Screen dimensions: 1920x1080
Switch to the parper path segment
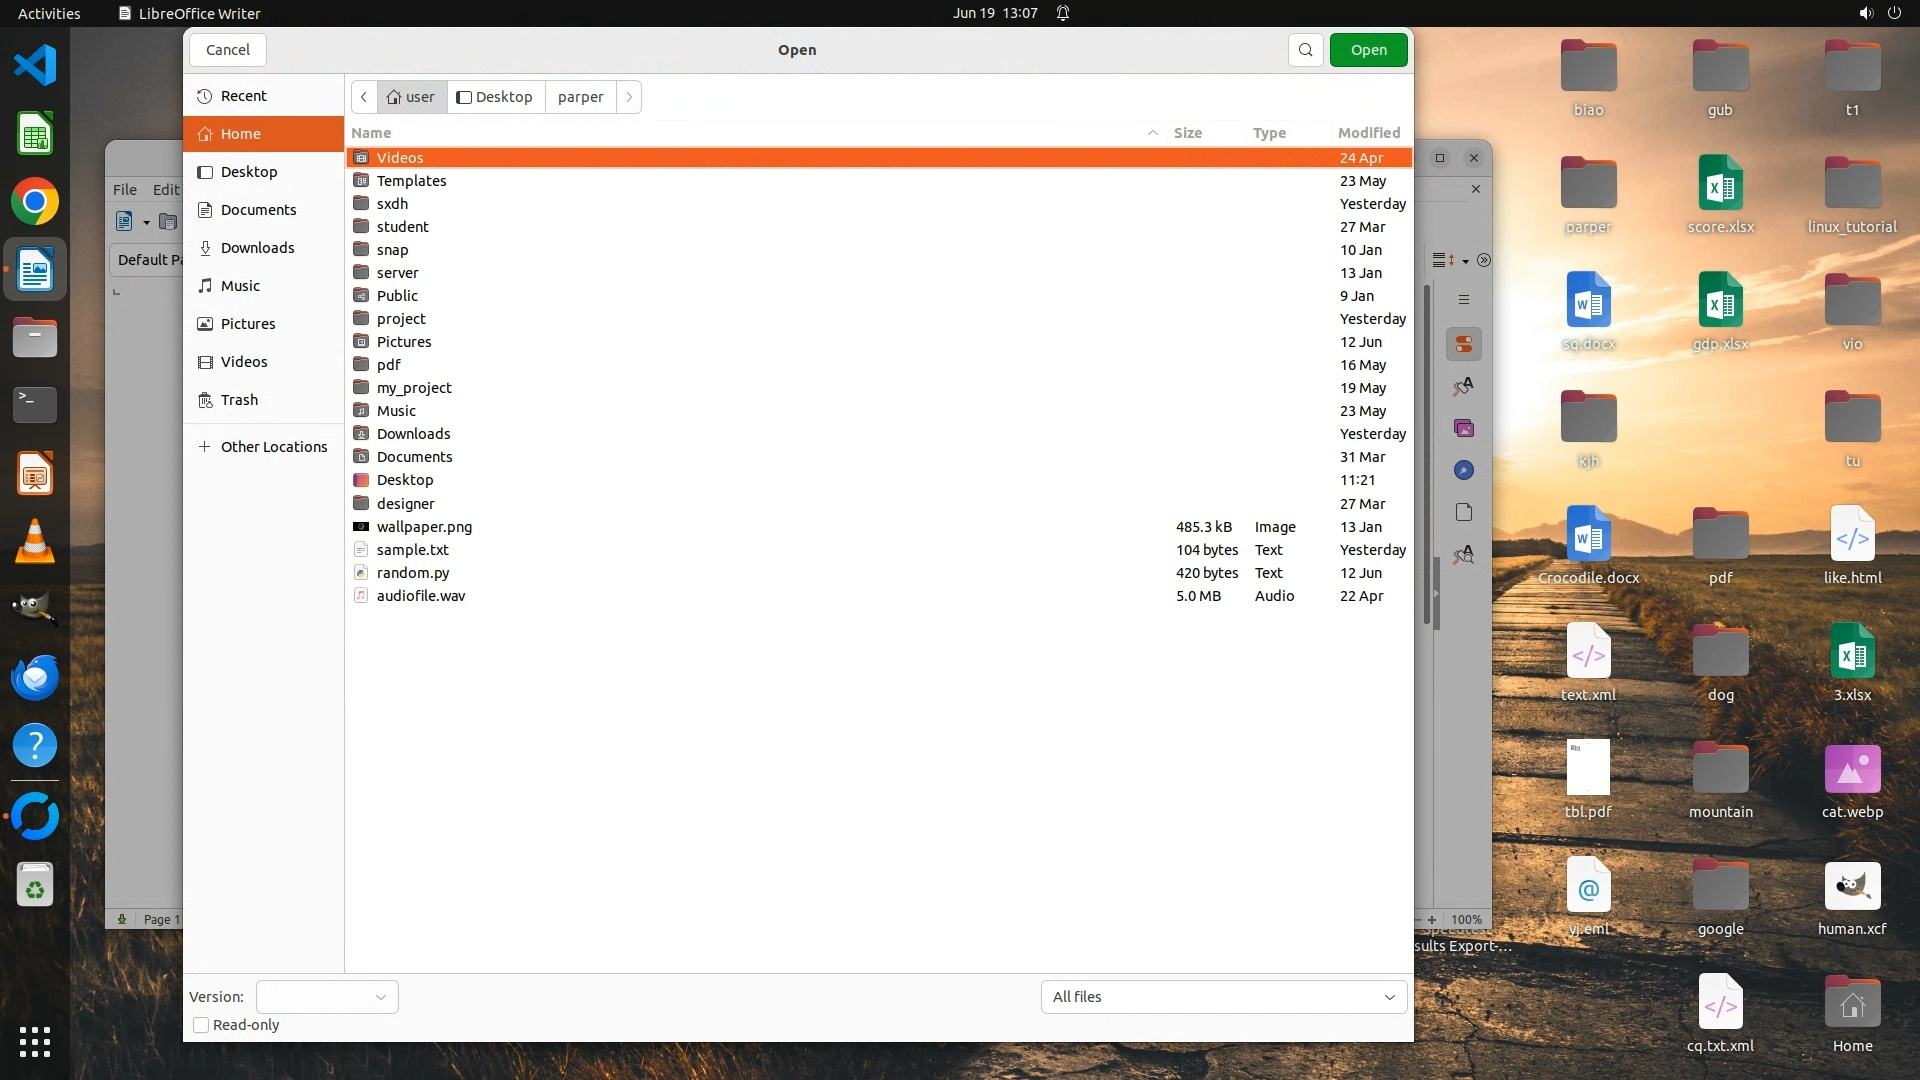580,97
